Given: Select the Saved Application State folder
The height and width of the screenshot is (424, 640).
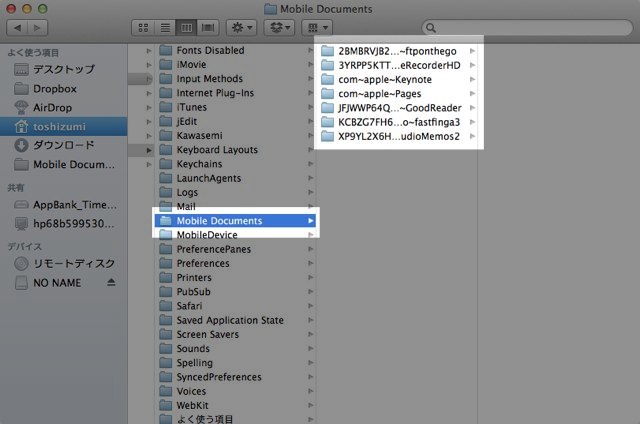Looking at the screenshot, I should (x=236, y=320).
